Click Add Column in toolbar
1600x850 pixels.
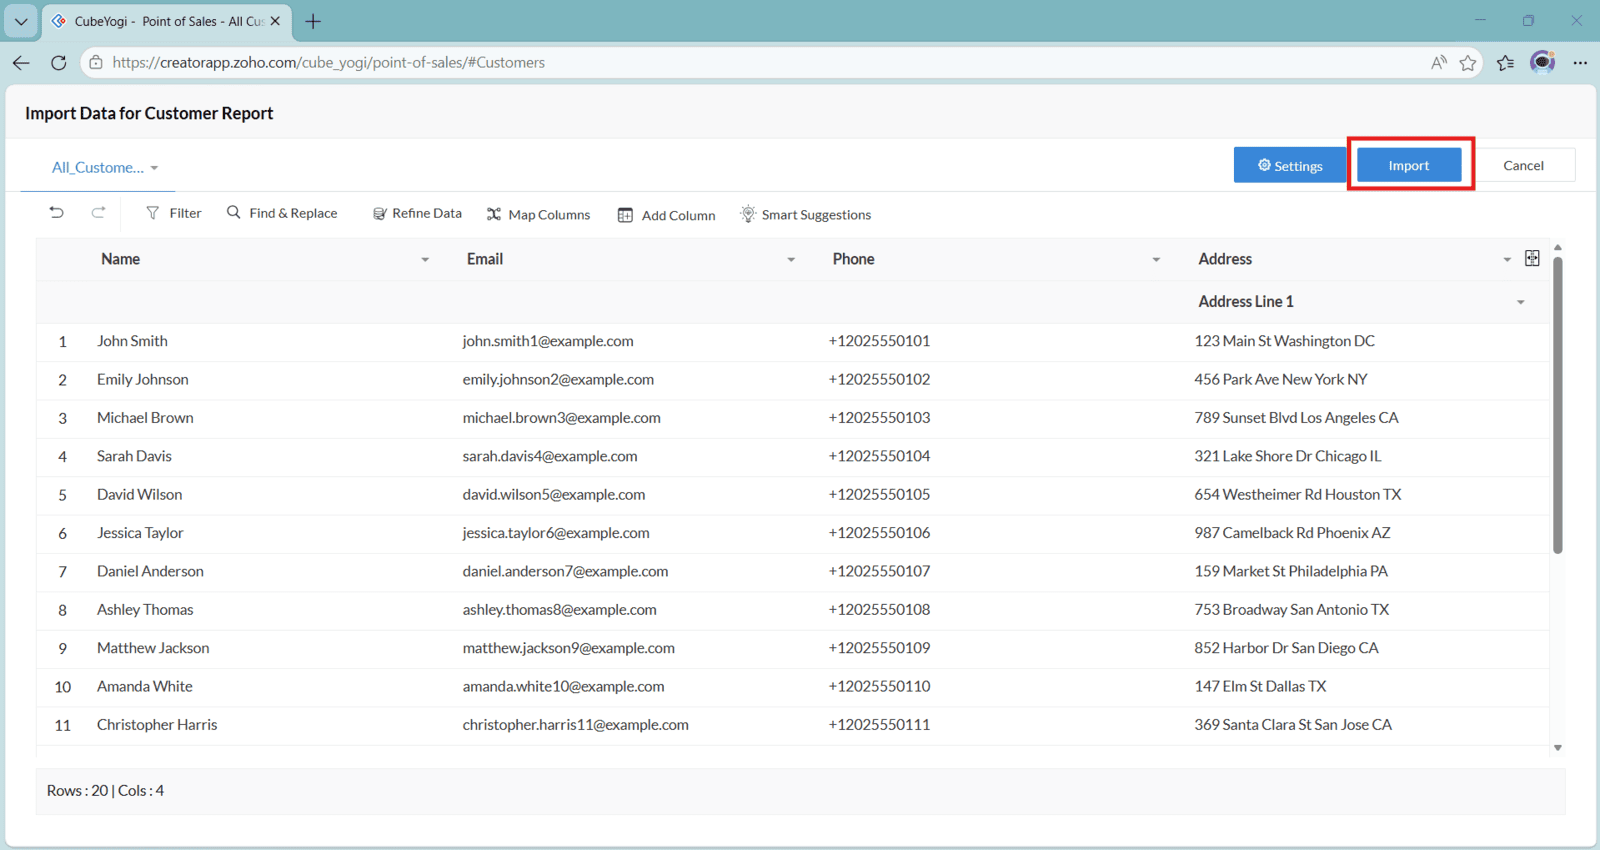point(667,215)
